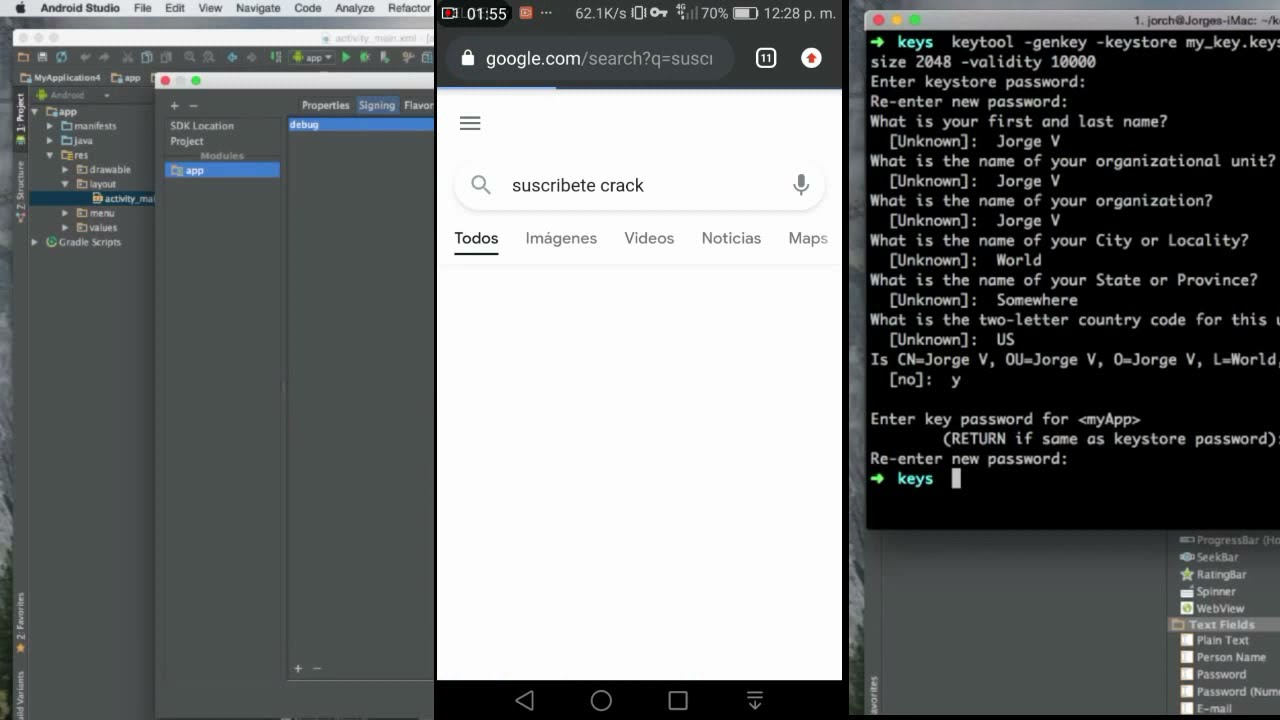Click the Forward navigation arrow in toolbar

252,57
